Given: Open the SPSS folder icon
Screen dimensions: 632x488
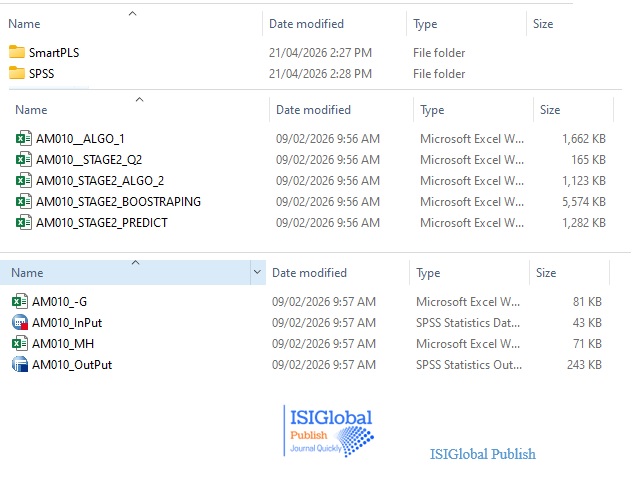Looking at the screenshot, I should click(17, 73).
